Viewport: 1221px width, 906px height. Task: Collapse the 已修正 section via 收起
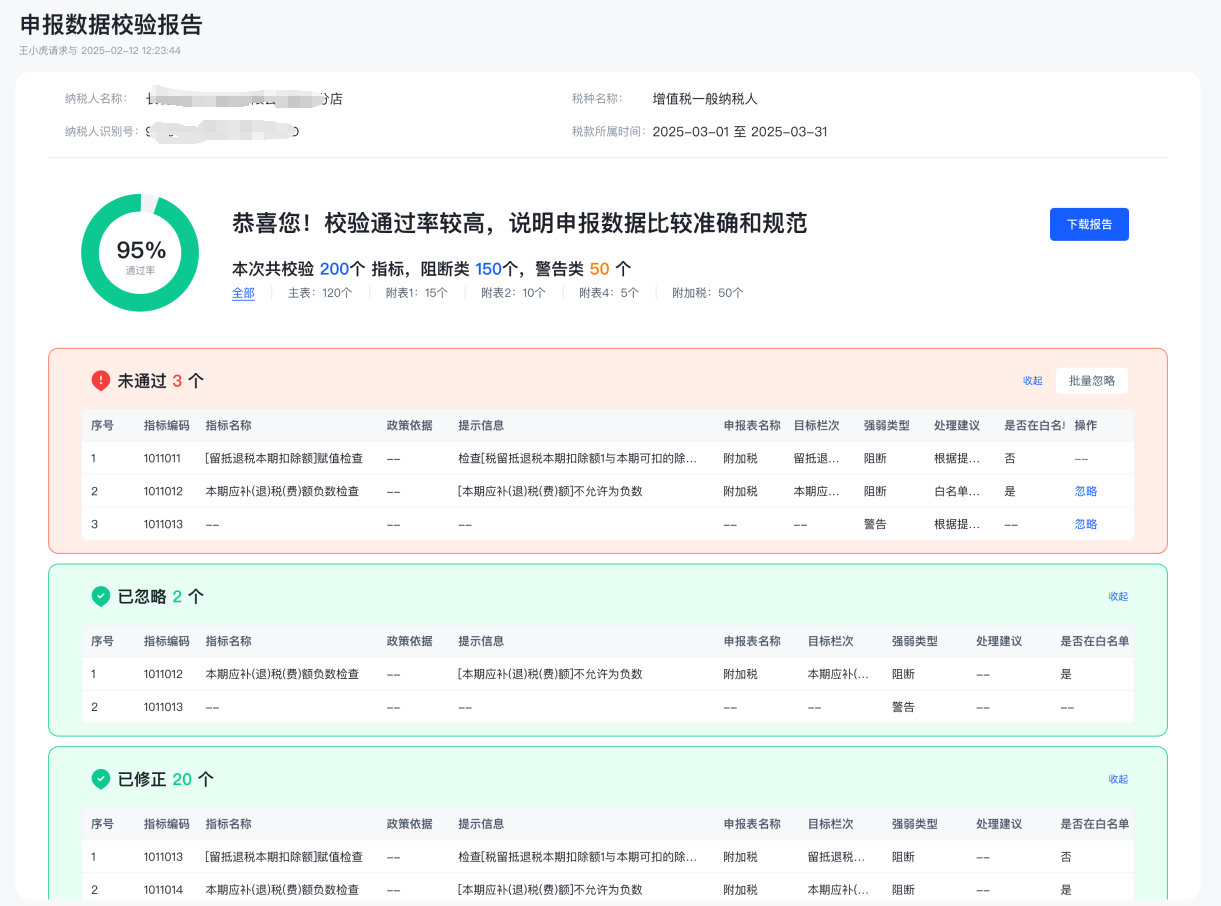tap(1118, 779)
